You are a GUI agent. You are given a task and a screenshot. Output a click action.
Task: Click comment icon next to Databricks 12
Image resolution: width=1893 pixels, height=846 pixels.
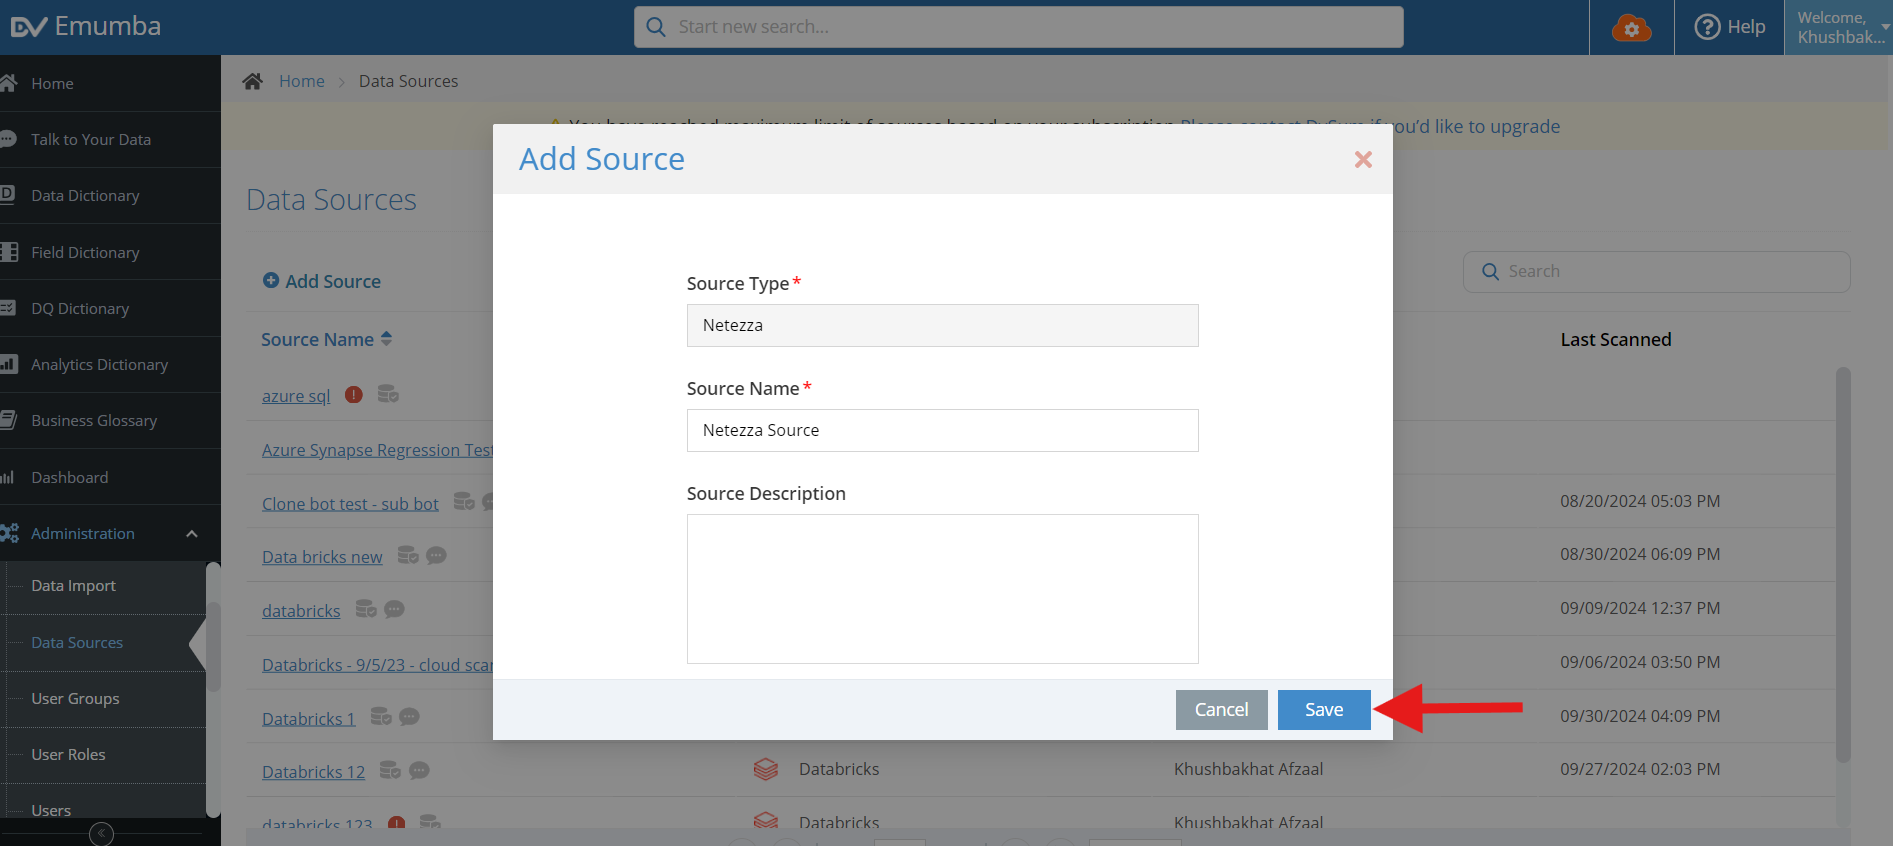[x=419, y=770]
